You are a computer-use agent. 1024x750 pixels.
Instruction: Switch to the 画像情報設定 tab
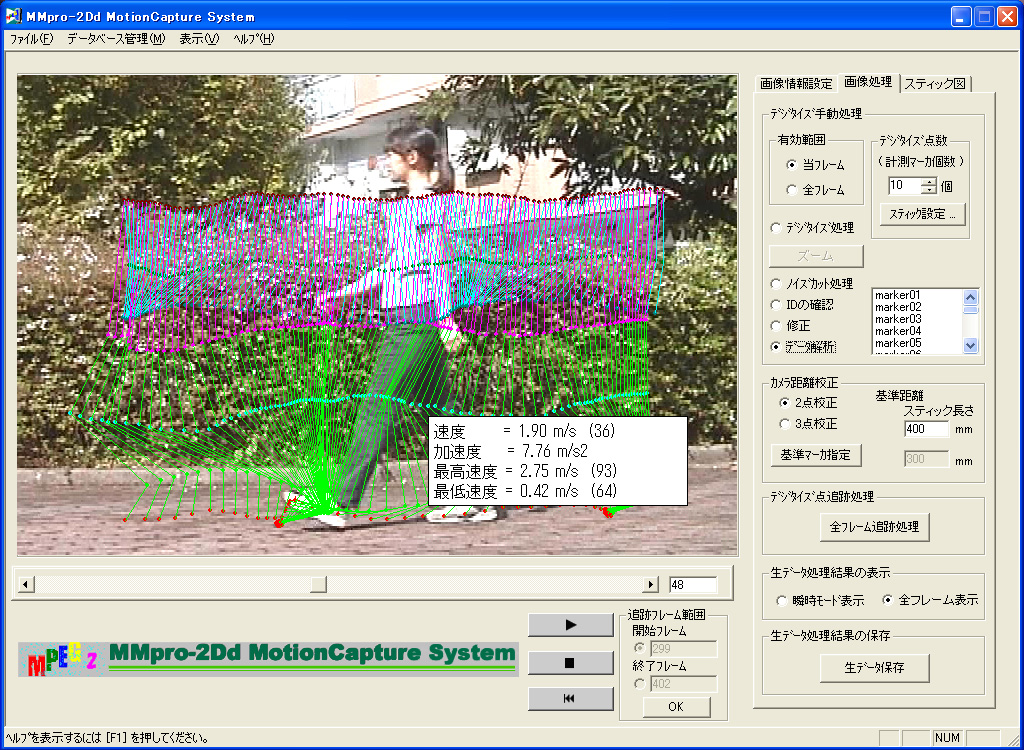796,84
